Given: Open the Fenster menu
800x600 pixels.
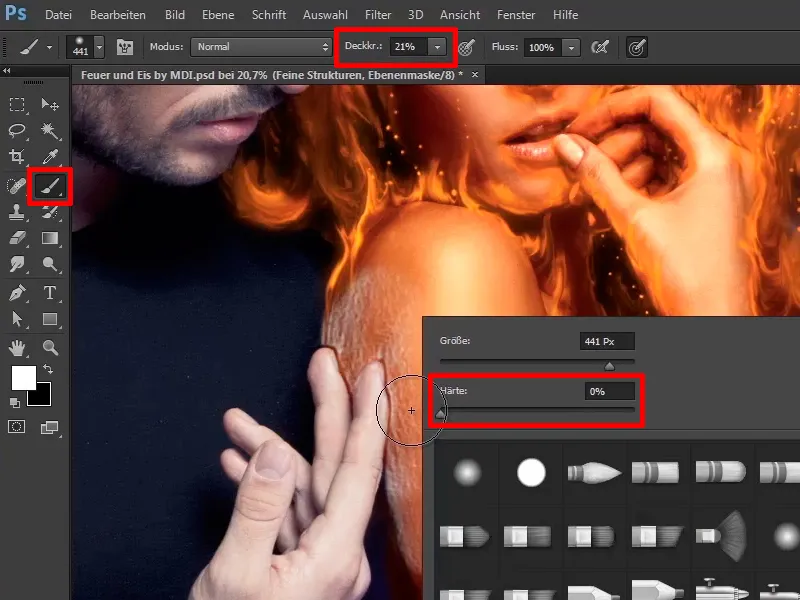Looking at the screenshot, I should (x=516, y=15).
